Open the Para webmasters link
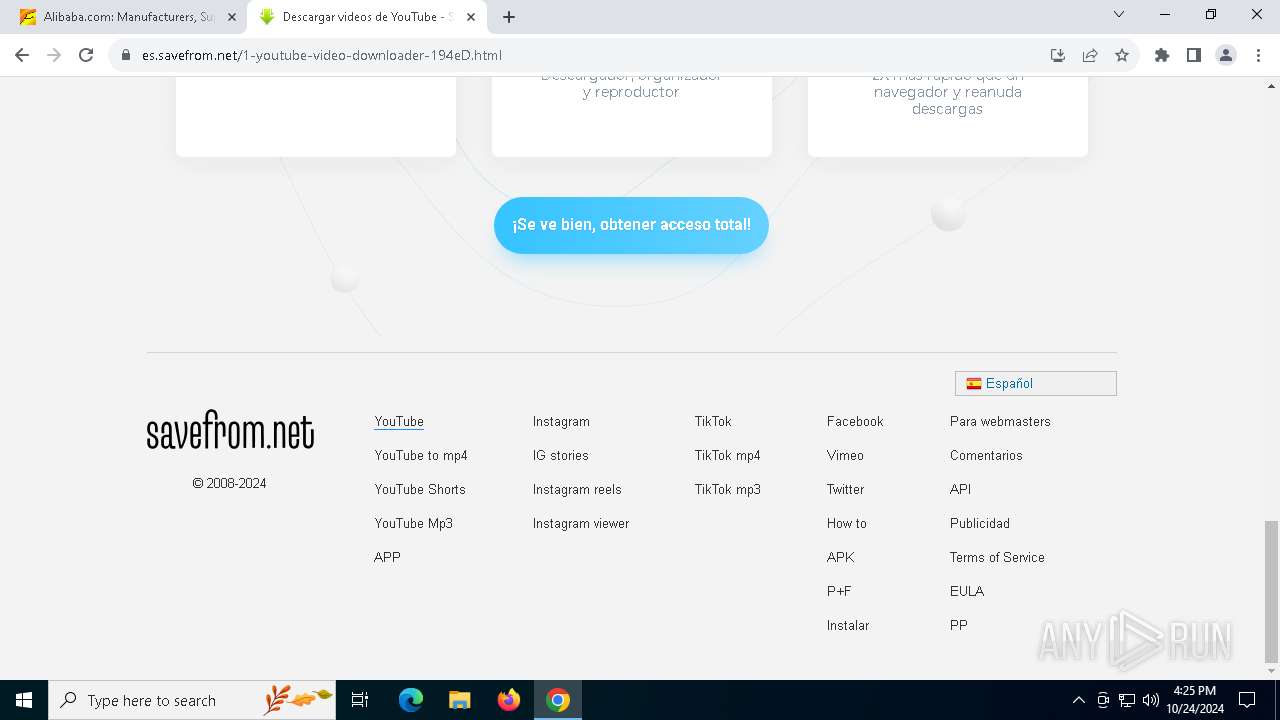The width and height of the screenshot is (1280, 720). [x=1000, y=422]
